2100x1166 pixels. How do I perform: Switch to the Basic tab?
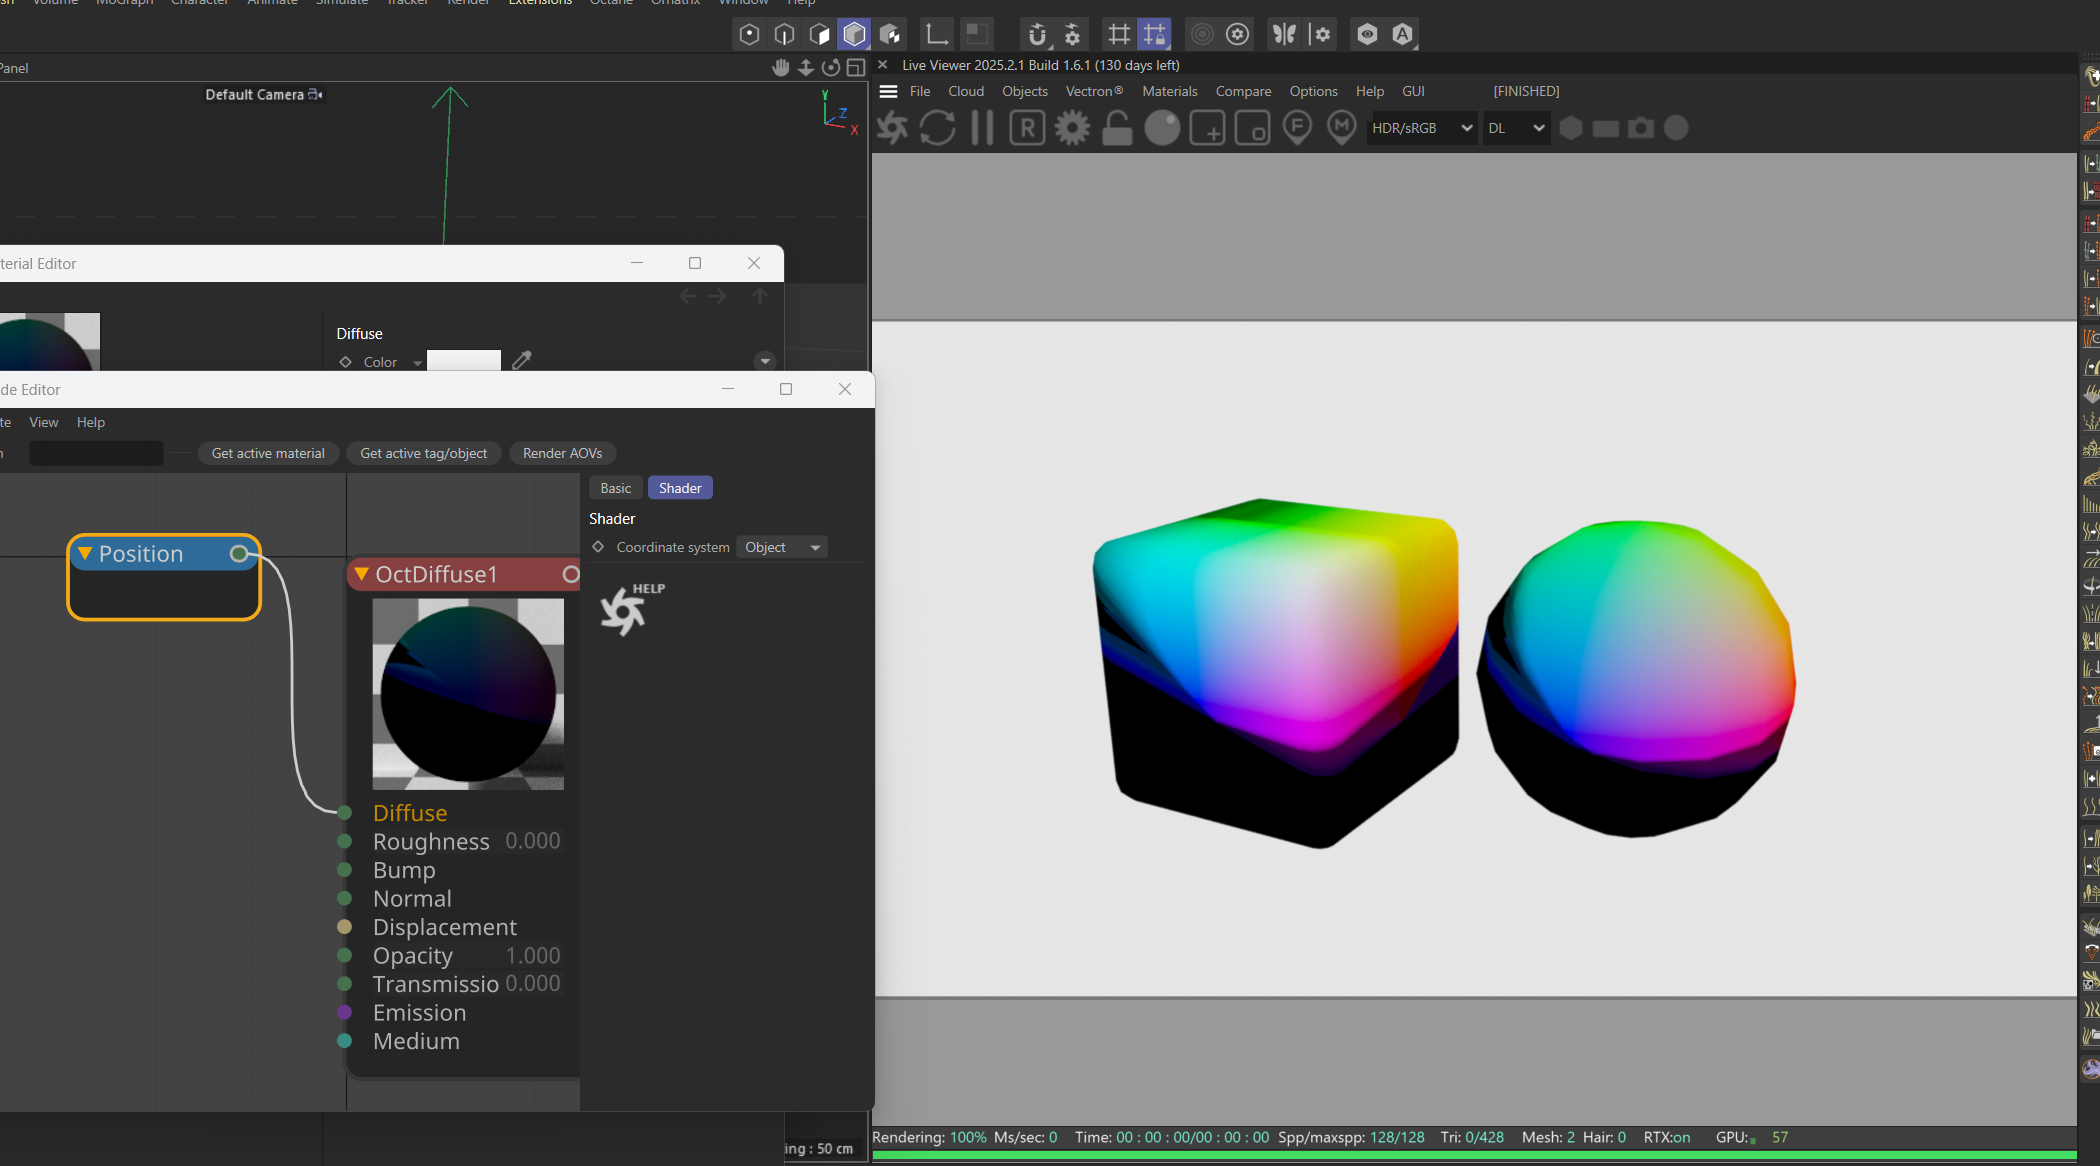pyautogui.click(x=615, y=488)
